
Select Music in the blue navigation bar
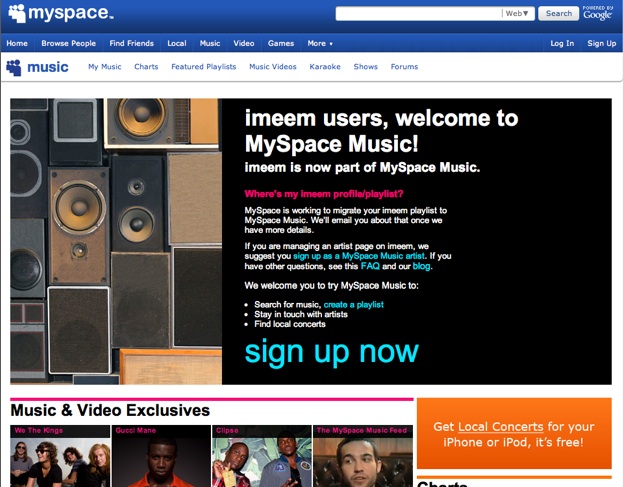pos(210,43)
